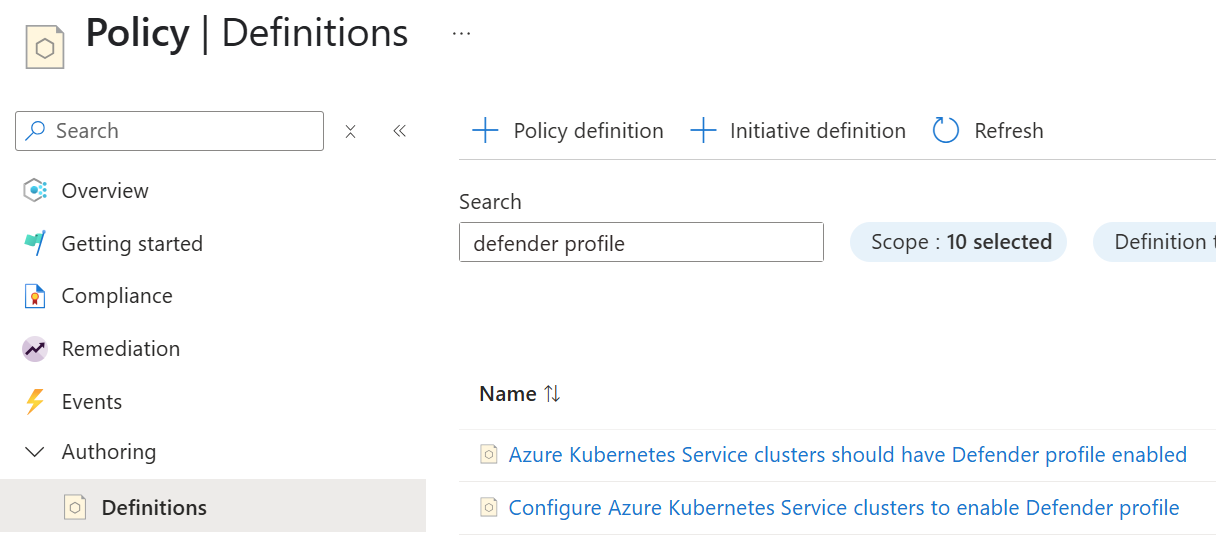
Task: Clear the sidebar search with the X icon
Action: [350, 131]
